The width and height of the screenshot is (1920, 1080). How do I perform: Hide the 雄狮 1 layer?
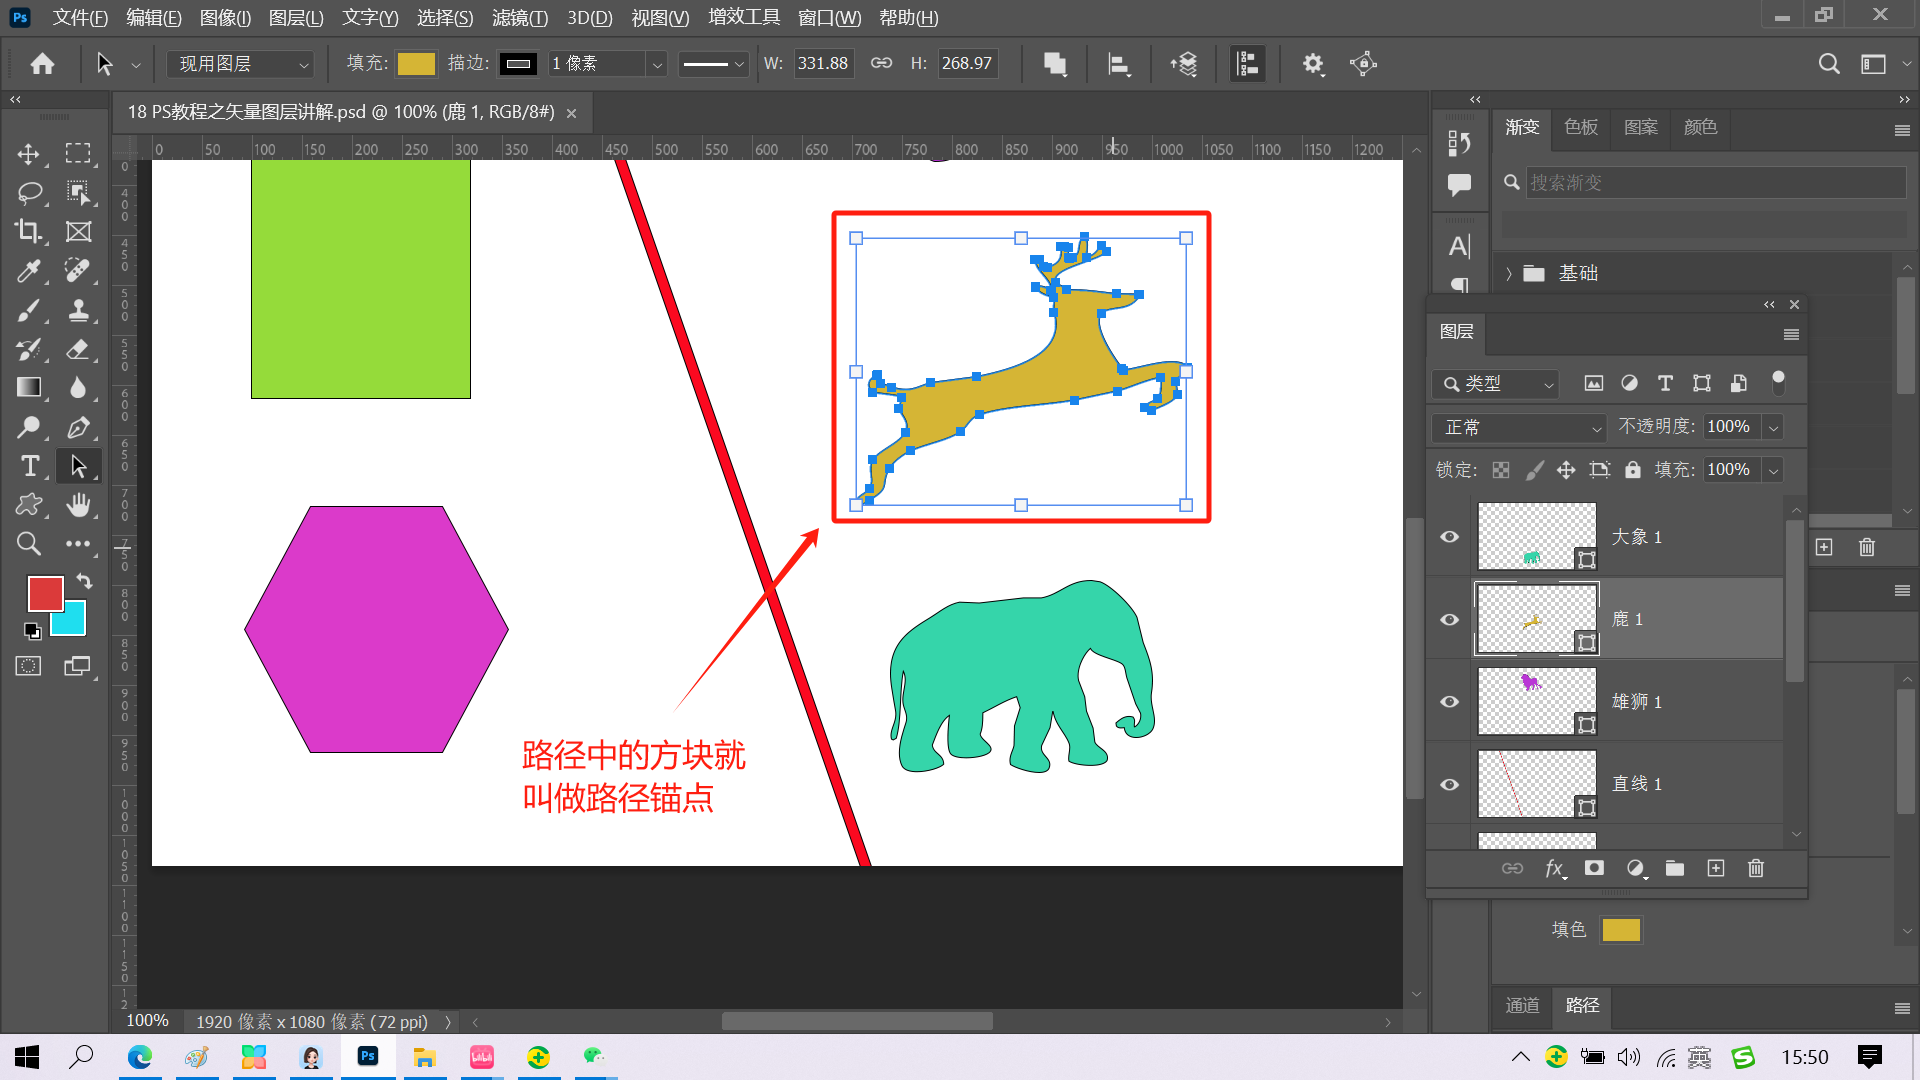[1449, 702]
